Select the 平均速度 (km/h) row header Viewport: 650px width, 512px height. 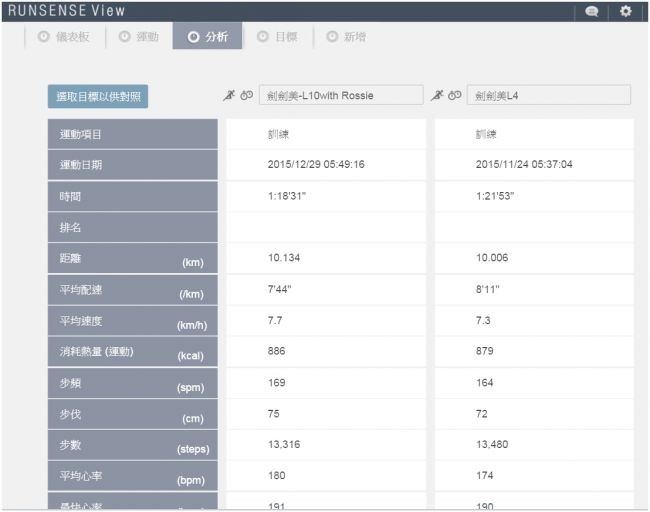pos(133,321)
